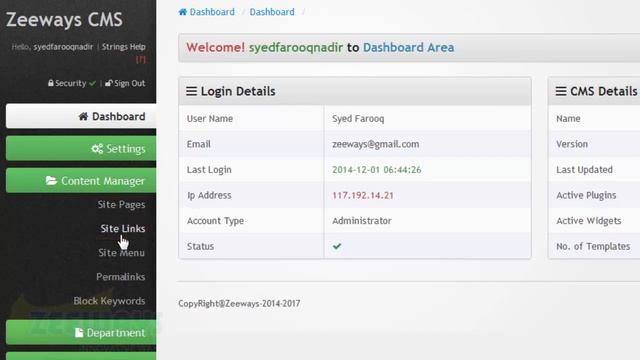Collapse the Content Manager menu
The image size is (640, 360).
[x=81, y=180]
